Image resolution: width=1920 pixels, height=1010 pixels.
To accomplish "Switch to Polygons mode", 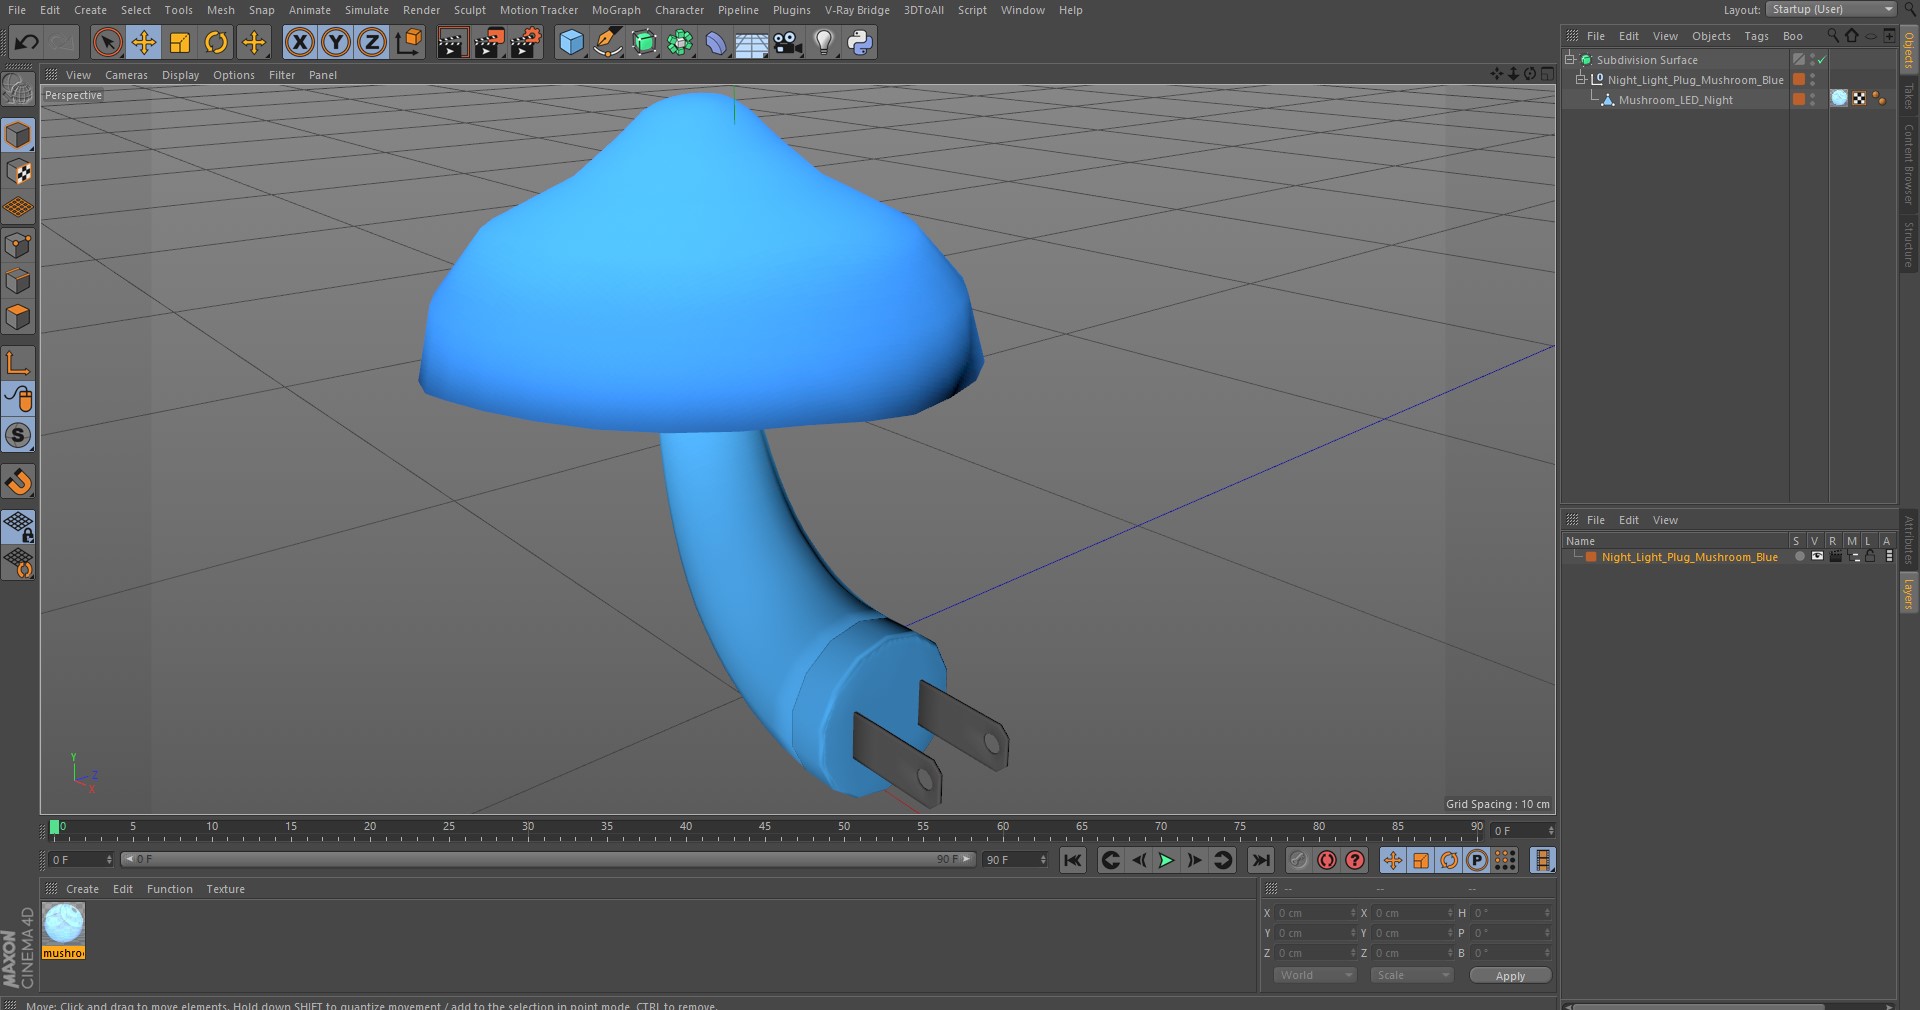I will click(x=18, y=317).
